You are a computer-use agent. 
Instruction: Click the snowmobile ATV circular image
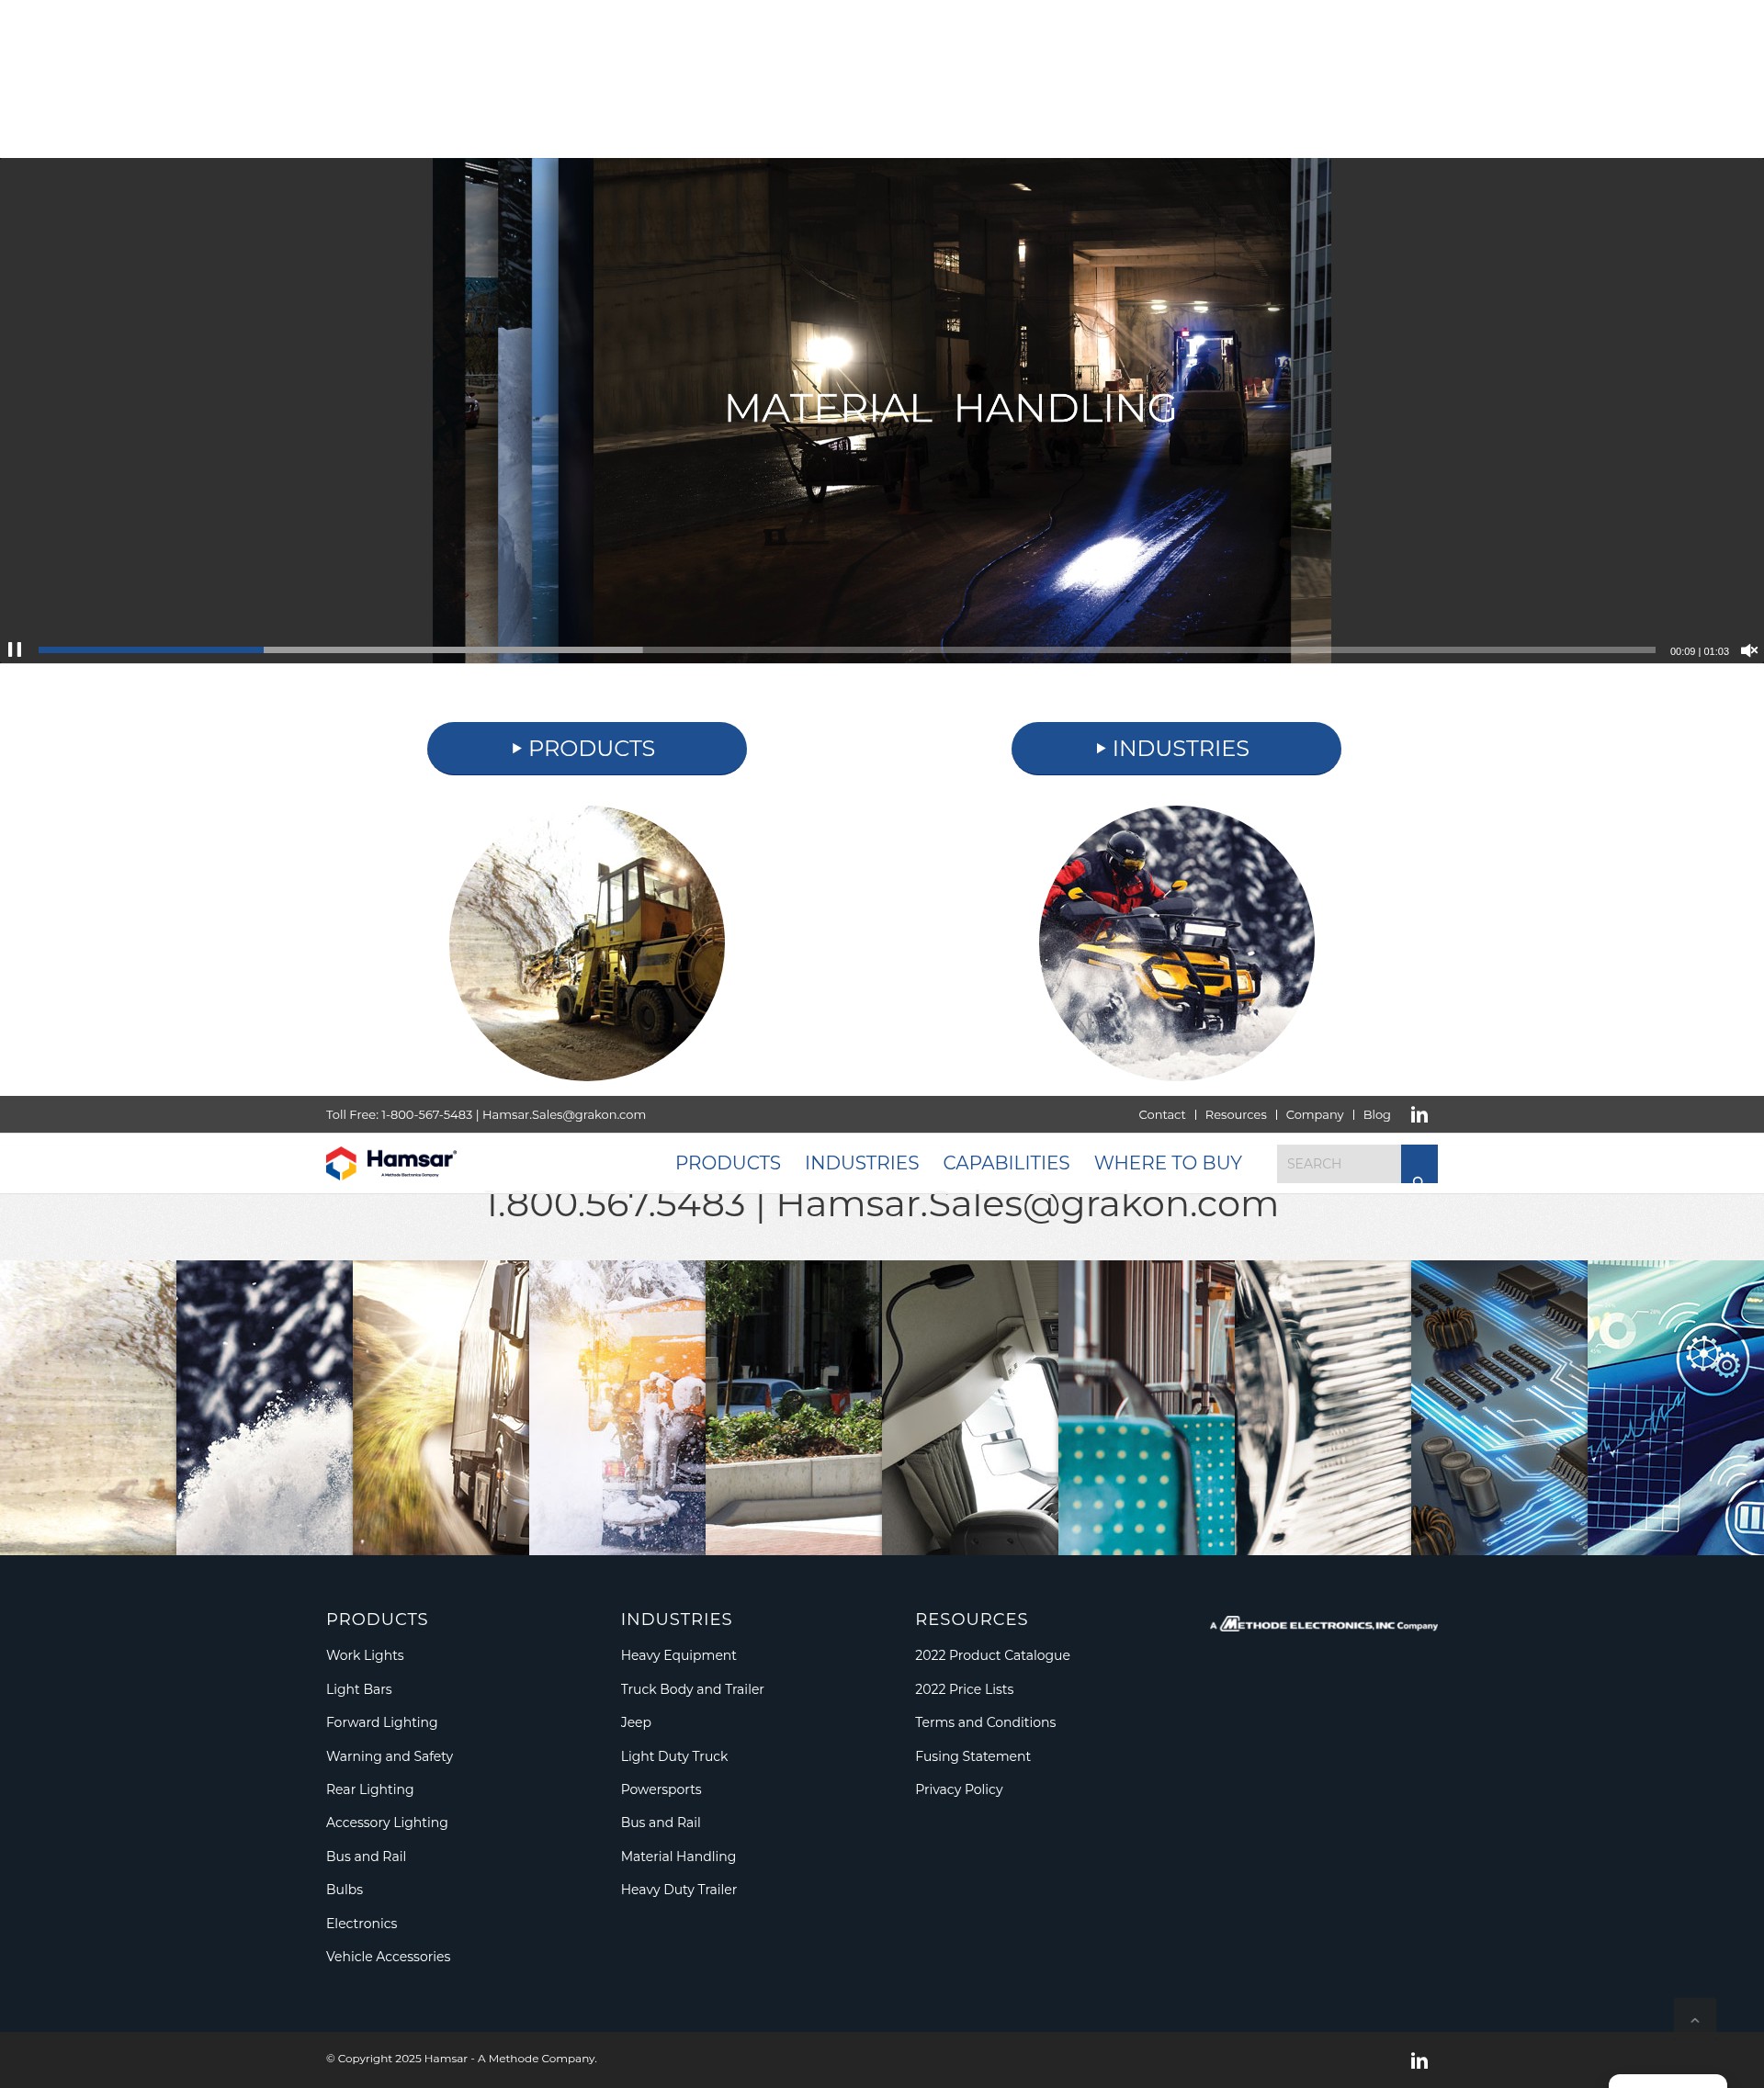tap(1176, 943)
